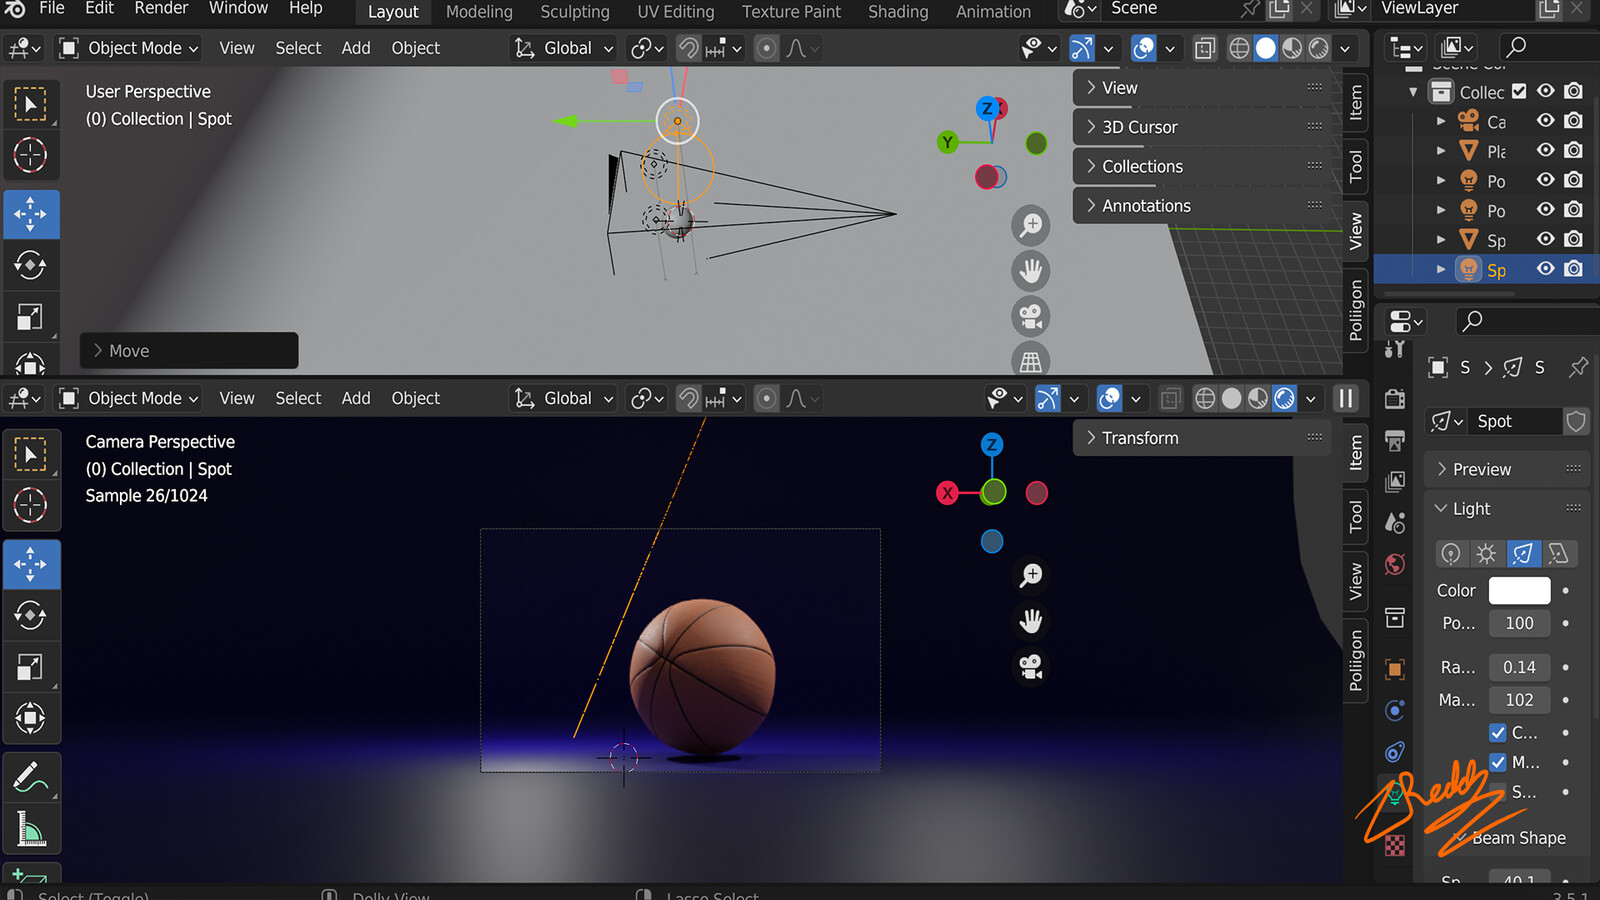Uncheck the Collection exclude checkbox in outliner
This screenshot has height=900, width=1600.
[1519, 91]
